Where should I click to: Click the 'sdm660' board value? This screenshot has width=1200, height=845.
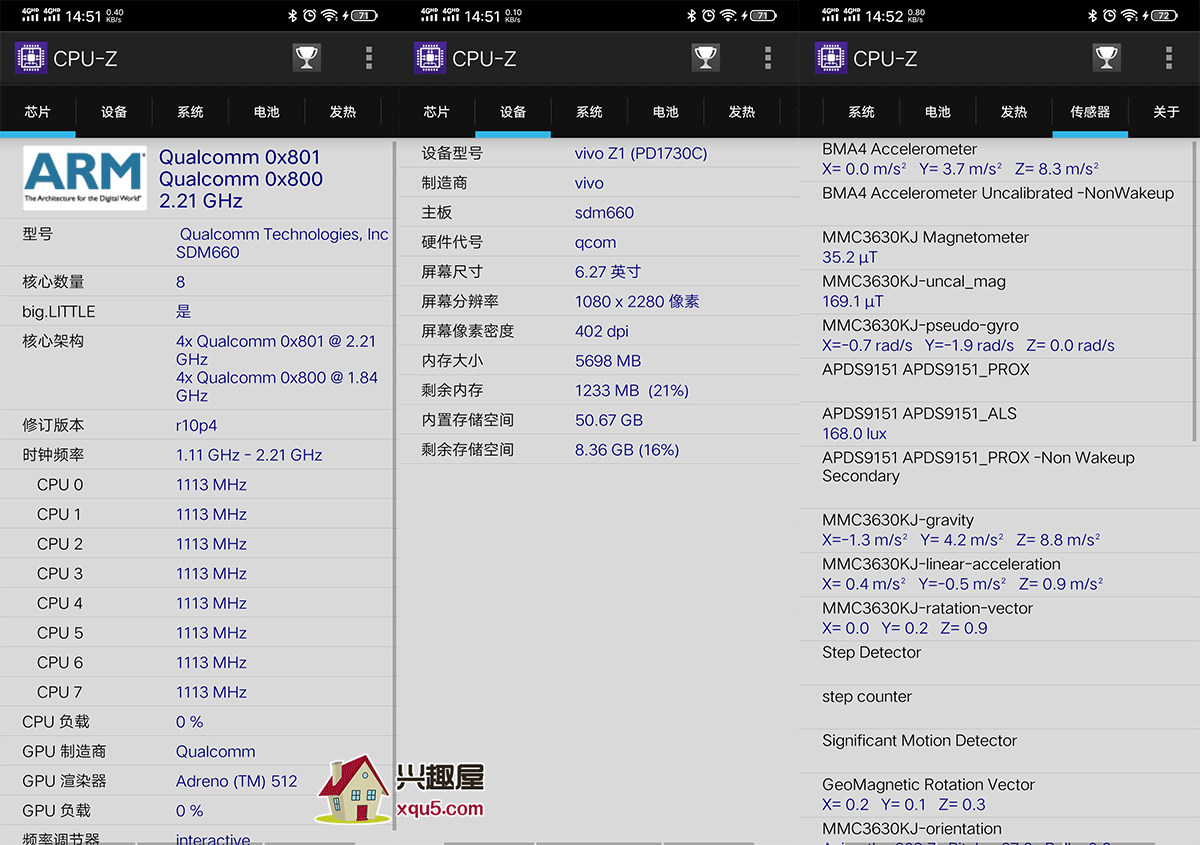(604, 212)
